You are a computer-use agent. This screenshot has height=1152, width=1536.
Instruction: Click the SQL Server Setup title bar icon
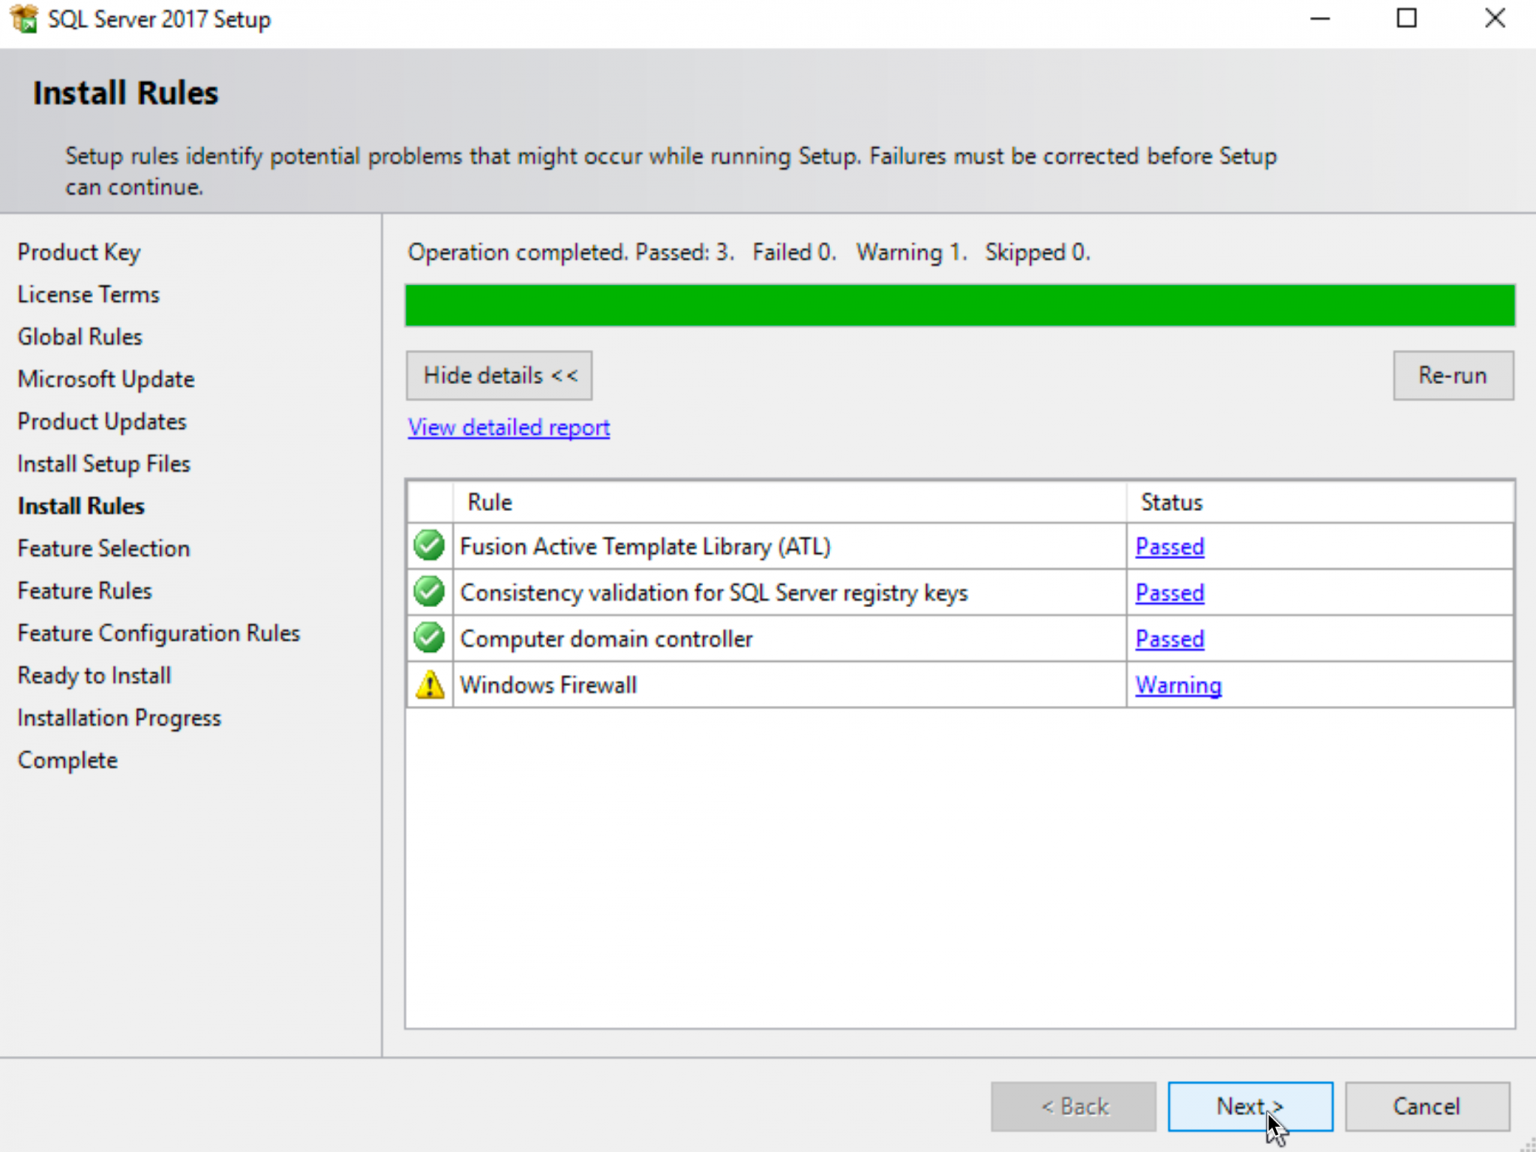pos(22,18)
